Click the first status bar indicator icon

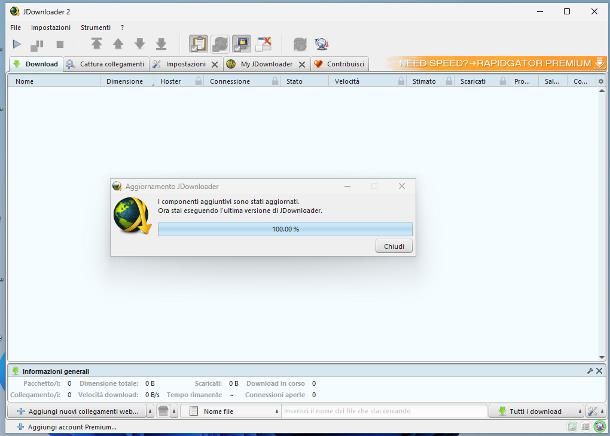pos(572,427)
